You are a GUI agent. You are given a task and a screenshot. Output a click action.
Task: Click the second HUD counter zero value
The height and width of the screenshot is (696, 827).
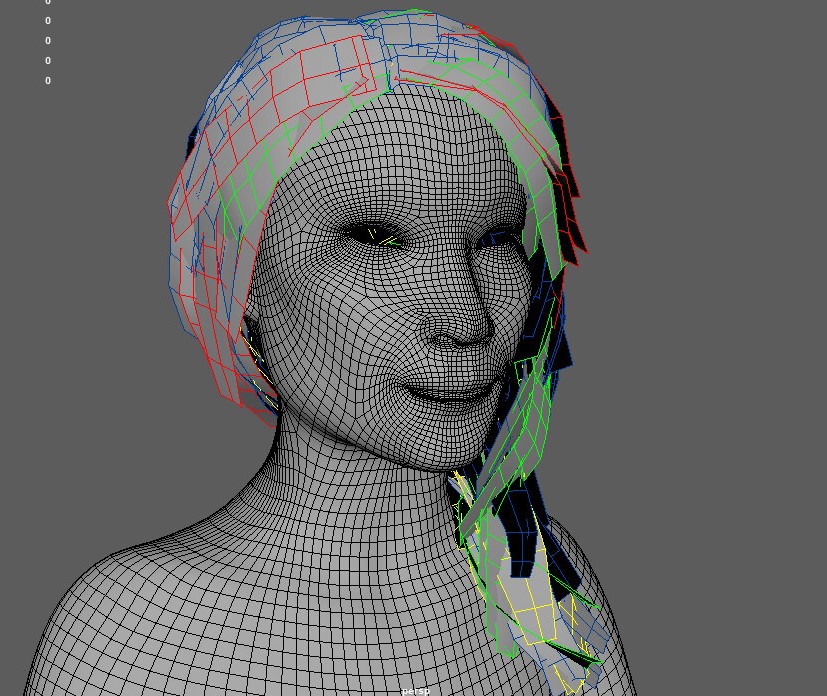pos(48,21)
